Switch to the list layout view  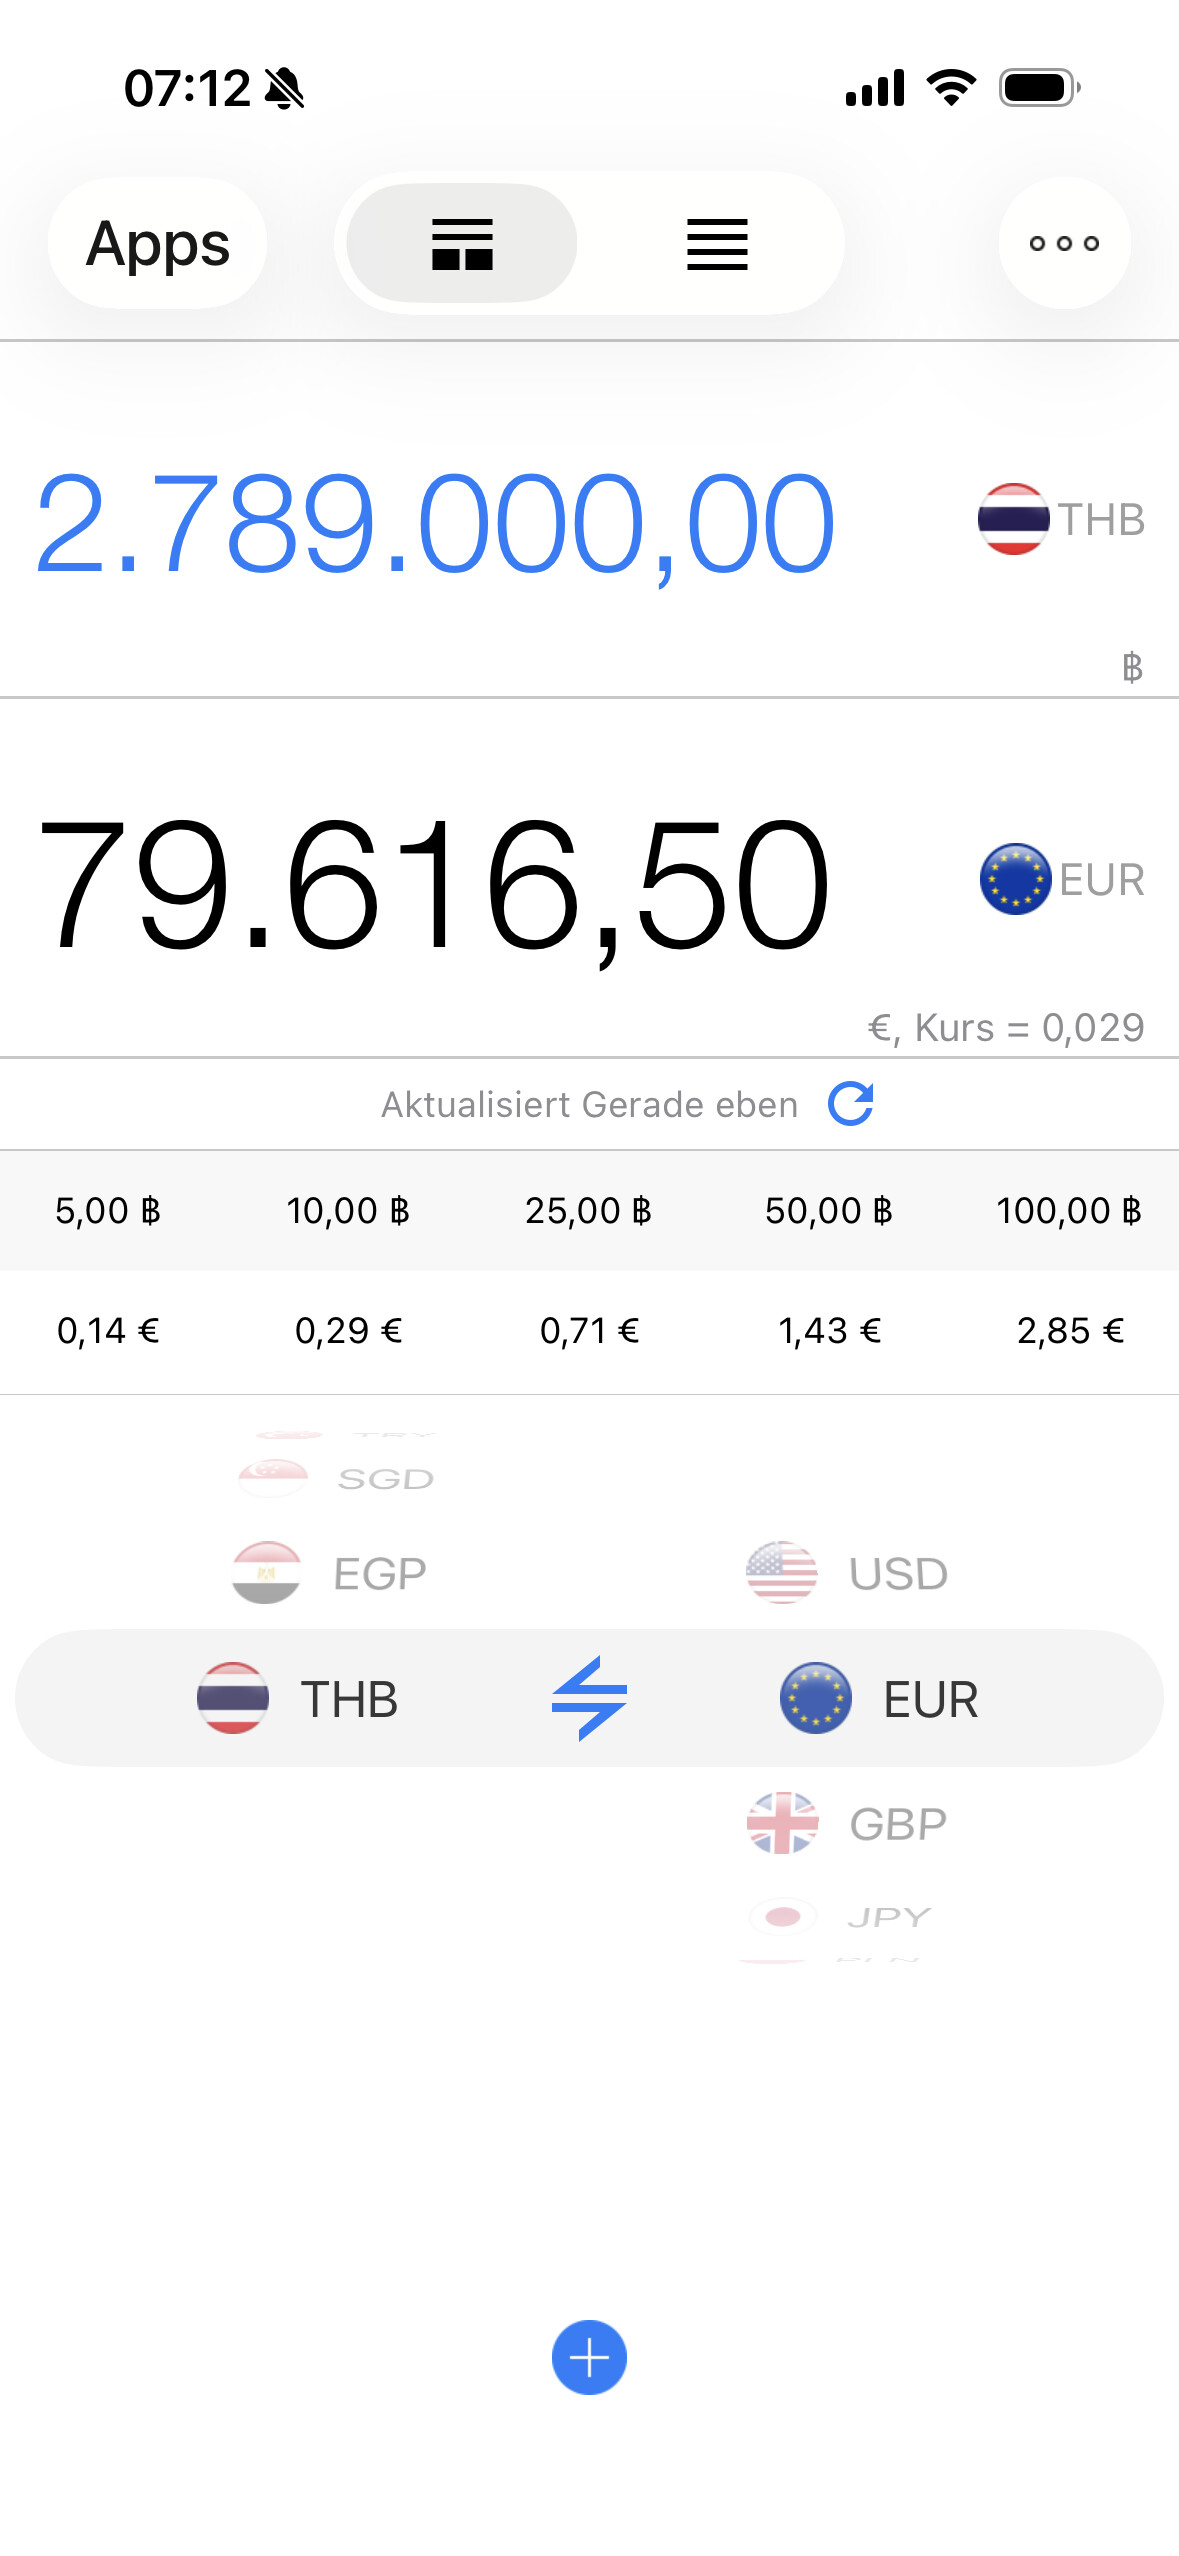point(717,243)
